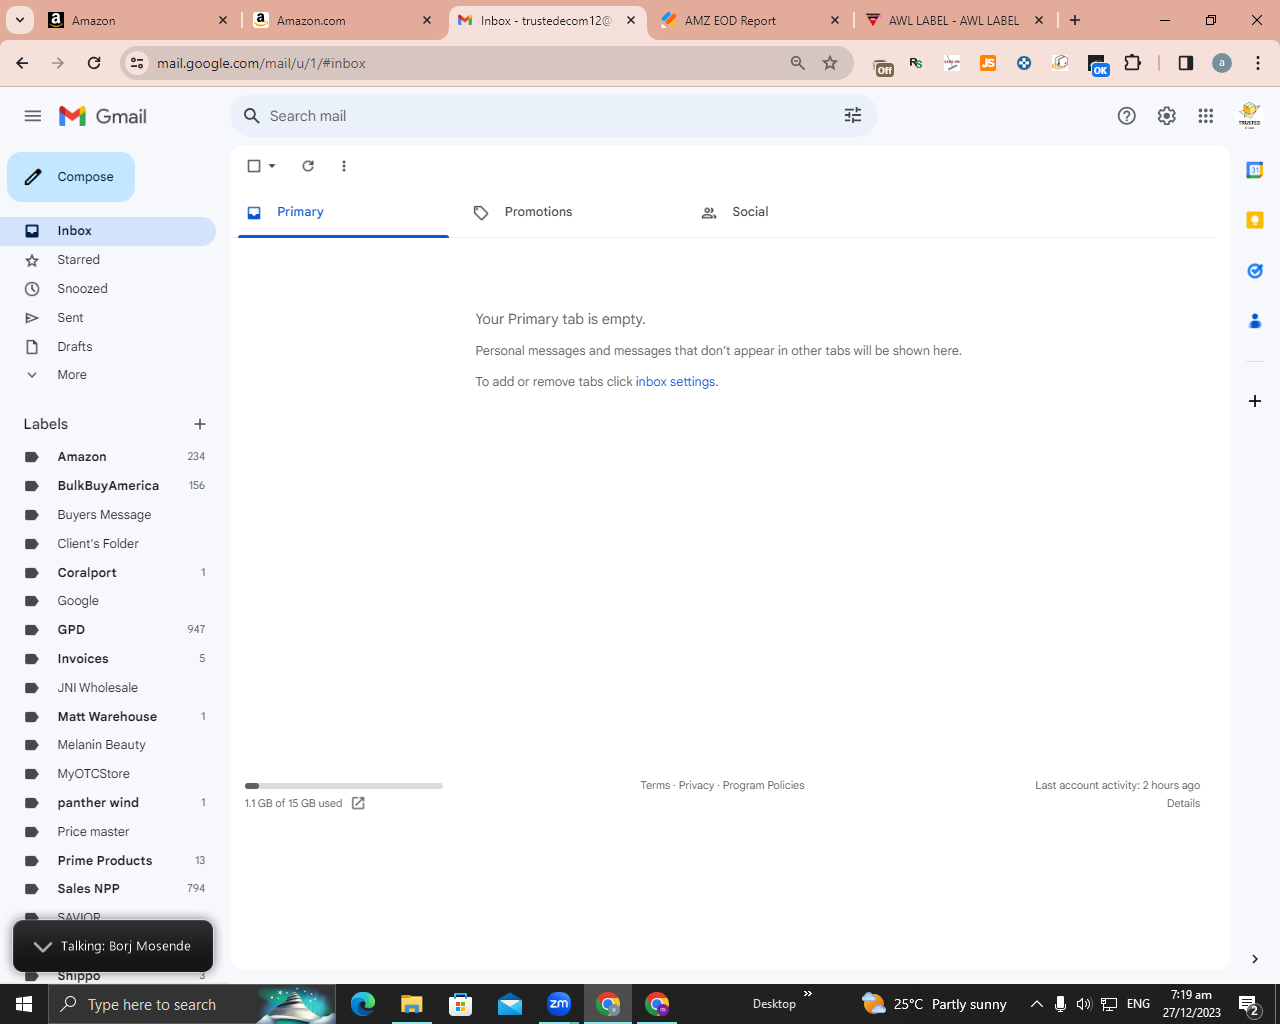Open Chrome Extensions puzzle icon
Screen dimensions: 1280x1024
pos(1132,63)
